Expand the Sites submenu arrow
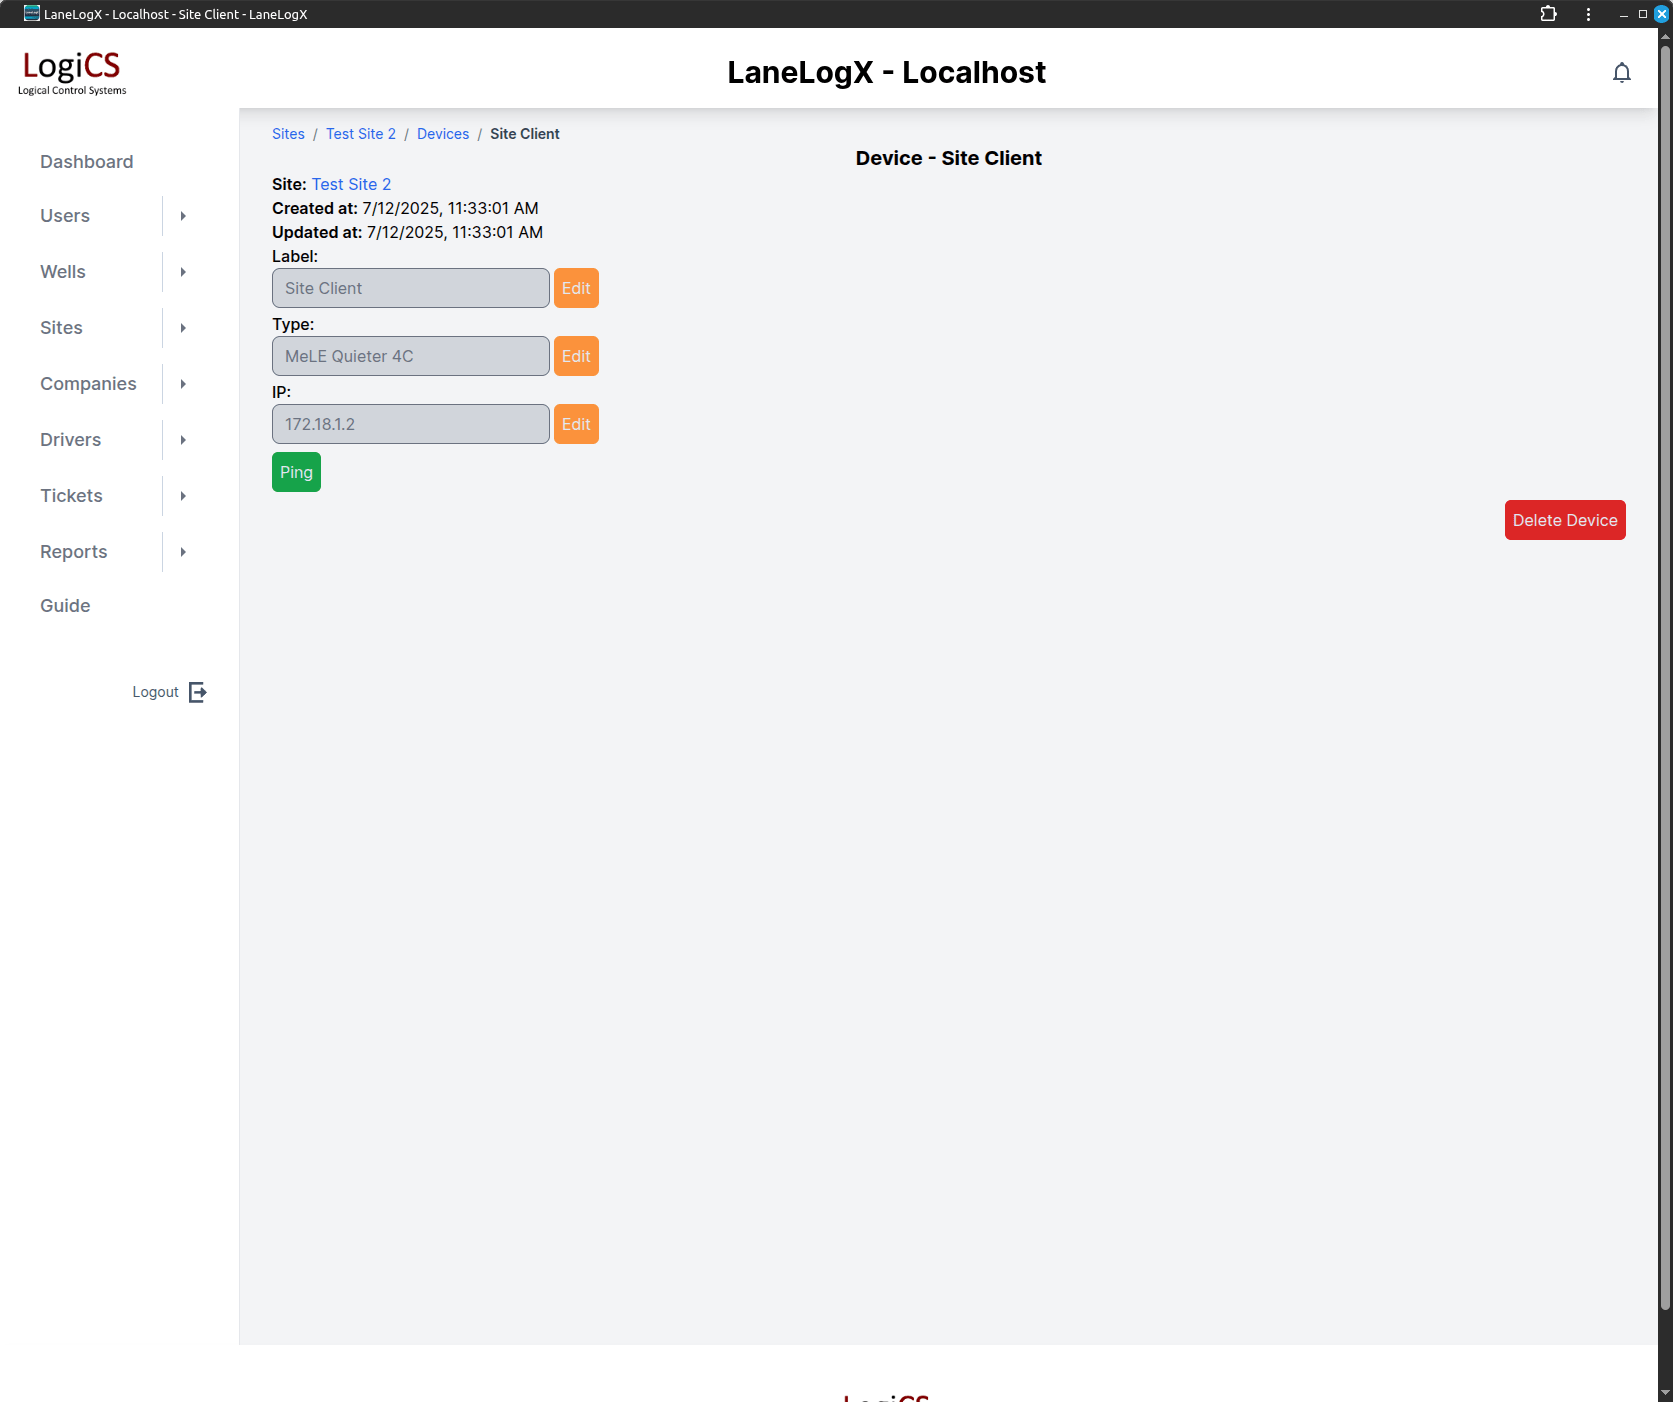This screenshot has height=1402, width=1673. tap(183, 328)
